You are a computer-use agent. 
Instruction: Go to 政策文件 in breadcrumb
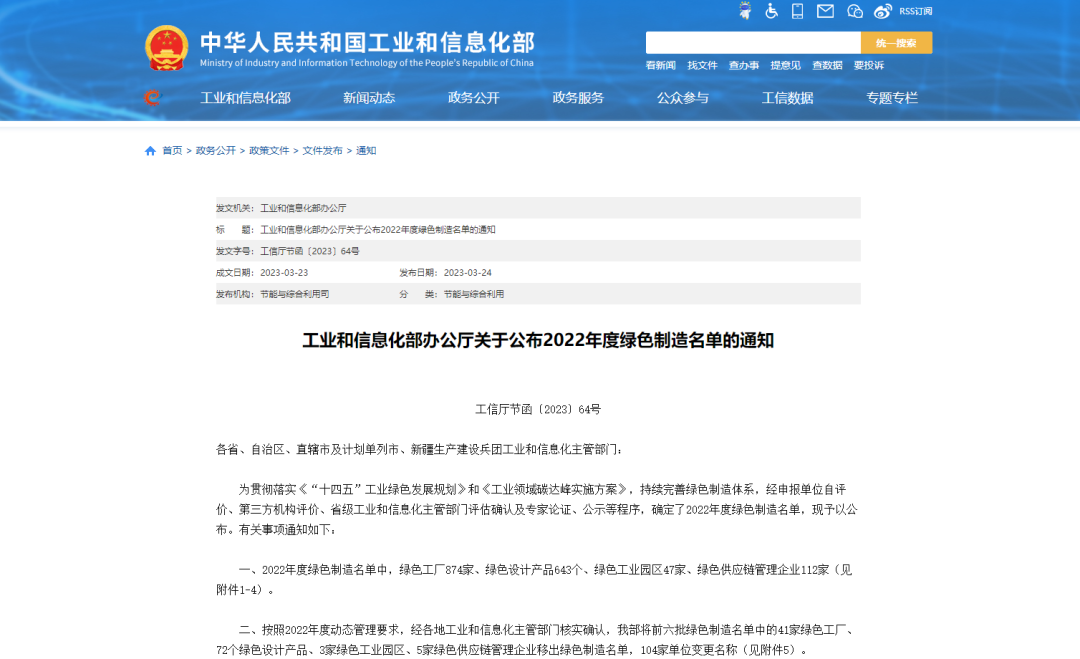[269, 151]
